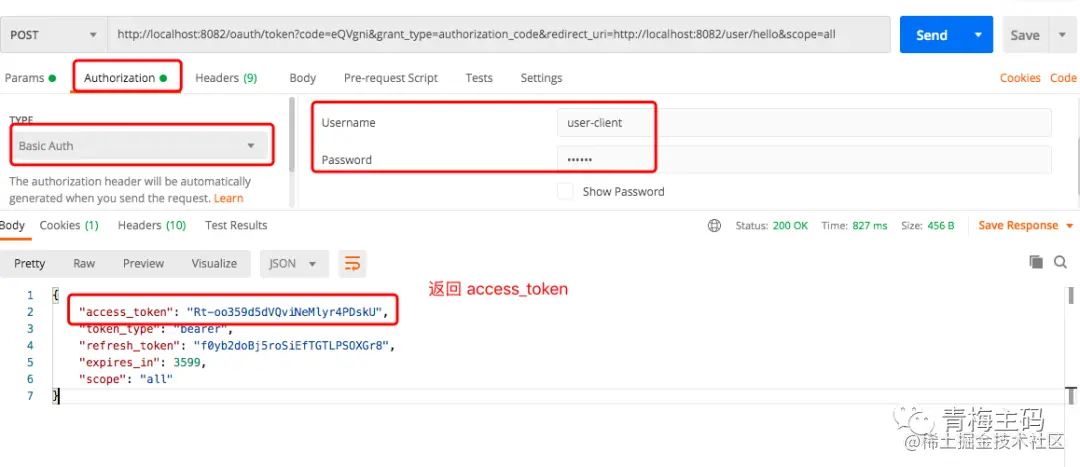This screenshot has height=467, width=1080.
Task: Open the Cookies link
Action: tap(1020, 78)
